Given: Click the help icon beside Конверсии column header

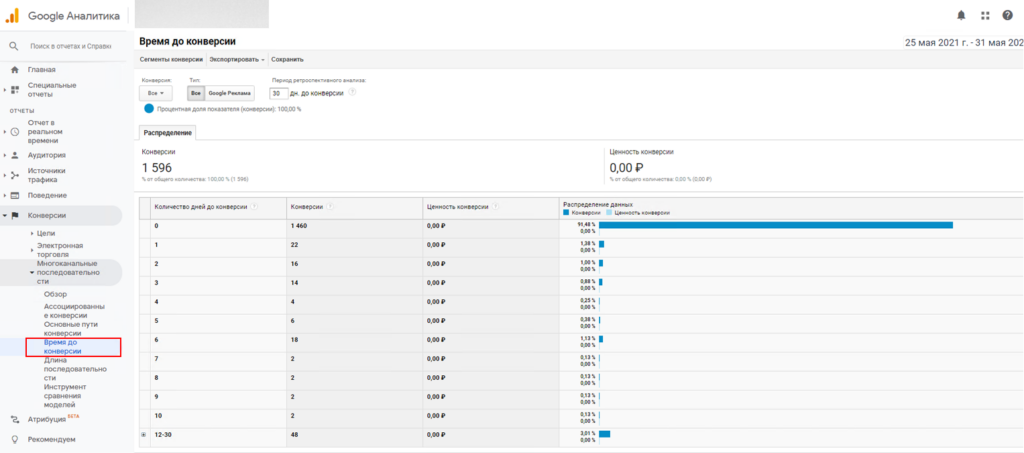Looking at the screenshot, I should (330, 207).
